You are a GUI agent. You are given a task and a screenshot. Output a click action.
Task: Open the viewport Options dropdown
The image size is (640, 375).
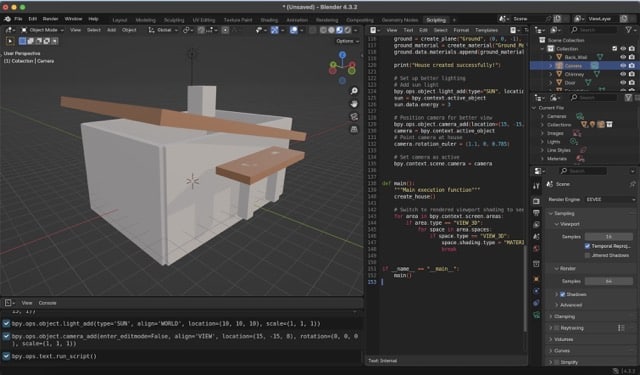click(347, 41)
